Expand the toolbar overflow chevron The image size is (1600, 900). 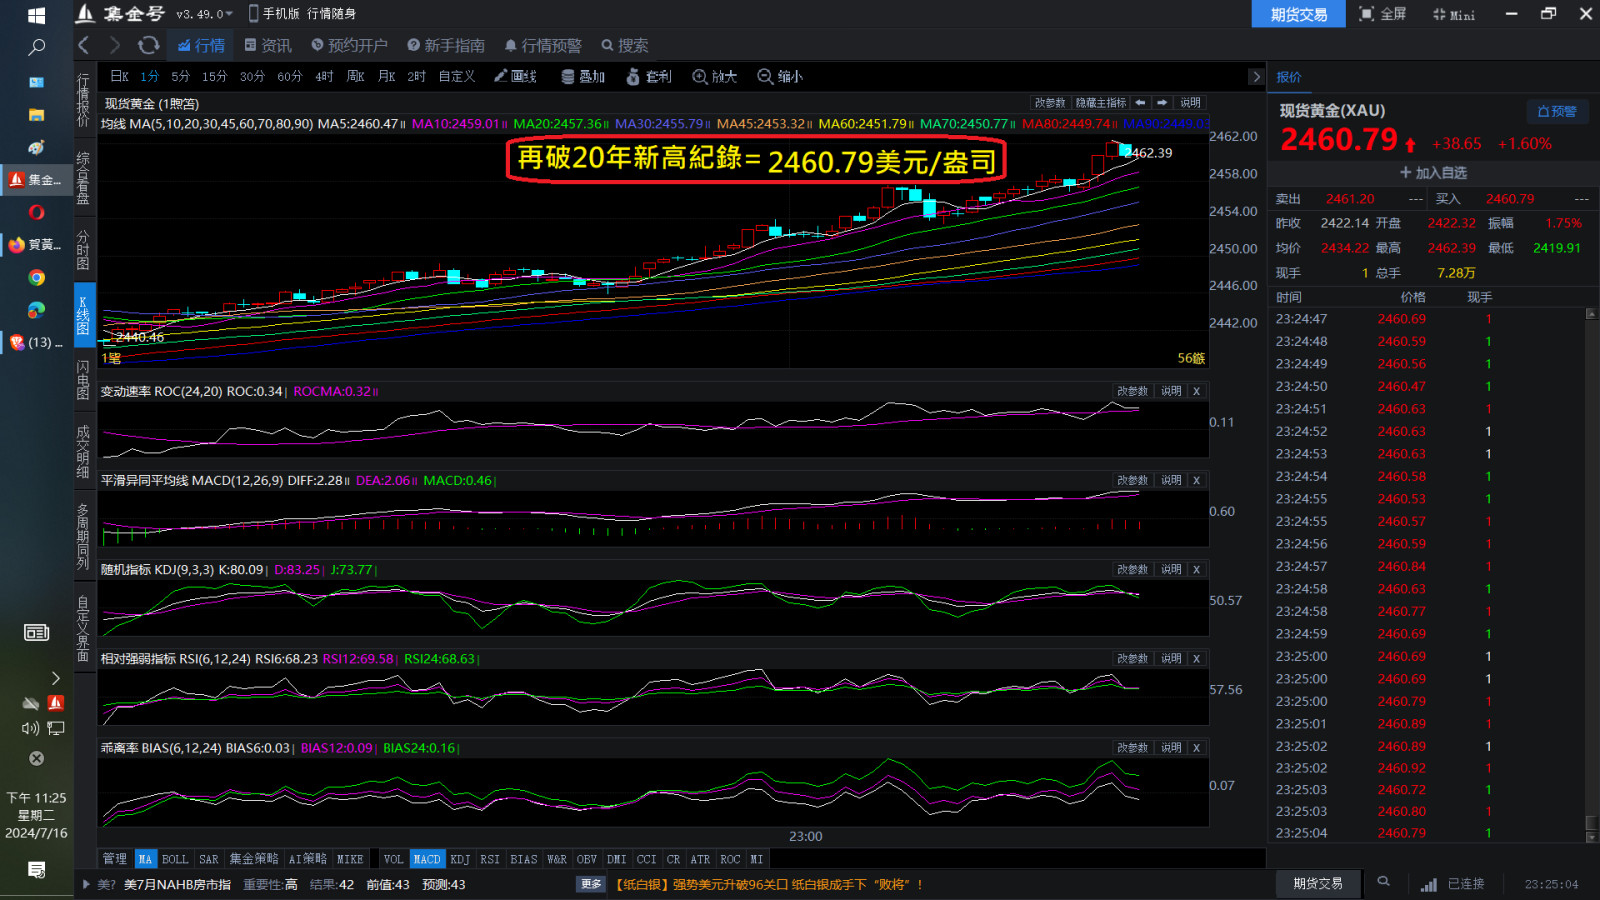pos(1256,77)
